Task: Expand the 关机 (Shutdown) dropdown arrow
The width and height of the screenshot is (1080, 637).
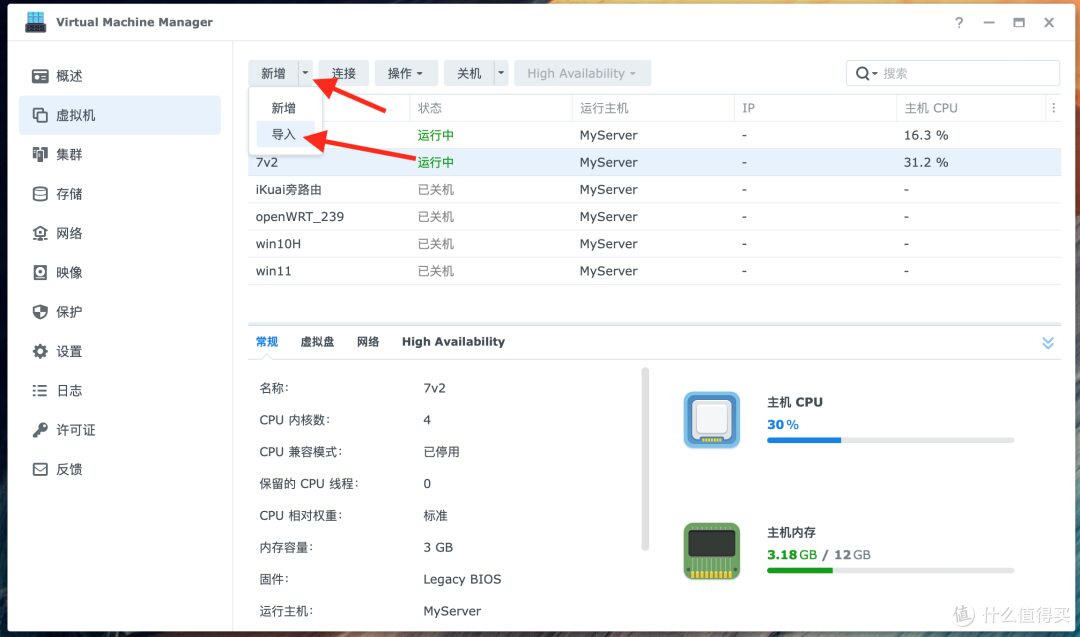Action: (x=501, y=72)
